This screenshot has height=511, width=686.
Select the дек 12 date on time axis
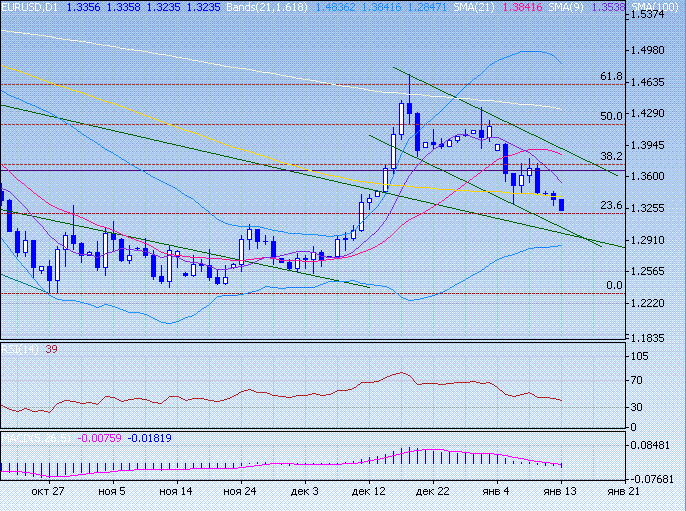click(368, 492)
